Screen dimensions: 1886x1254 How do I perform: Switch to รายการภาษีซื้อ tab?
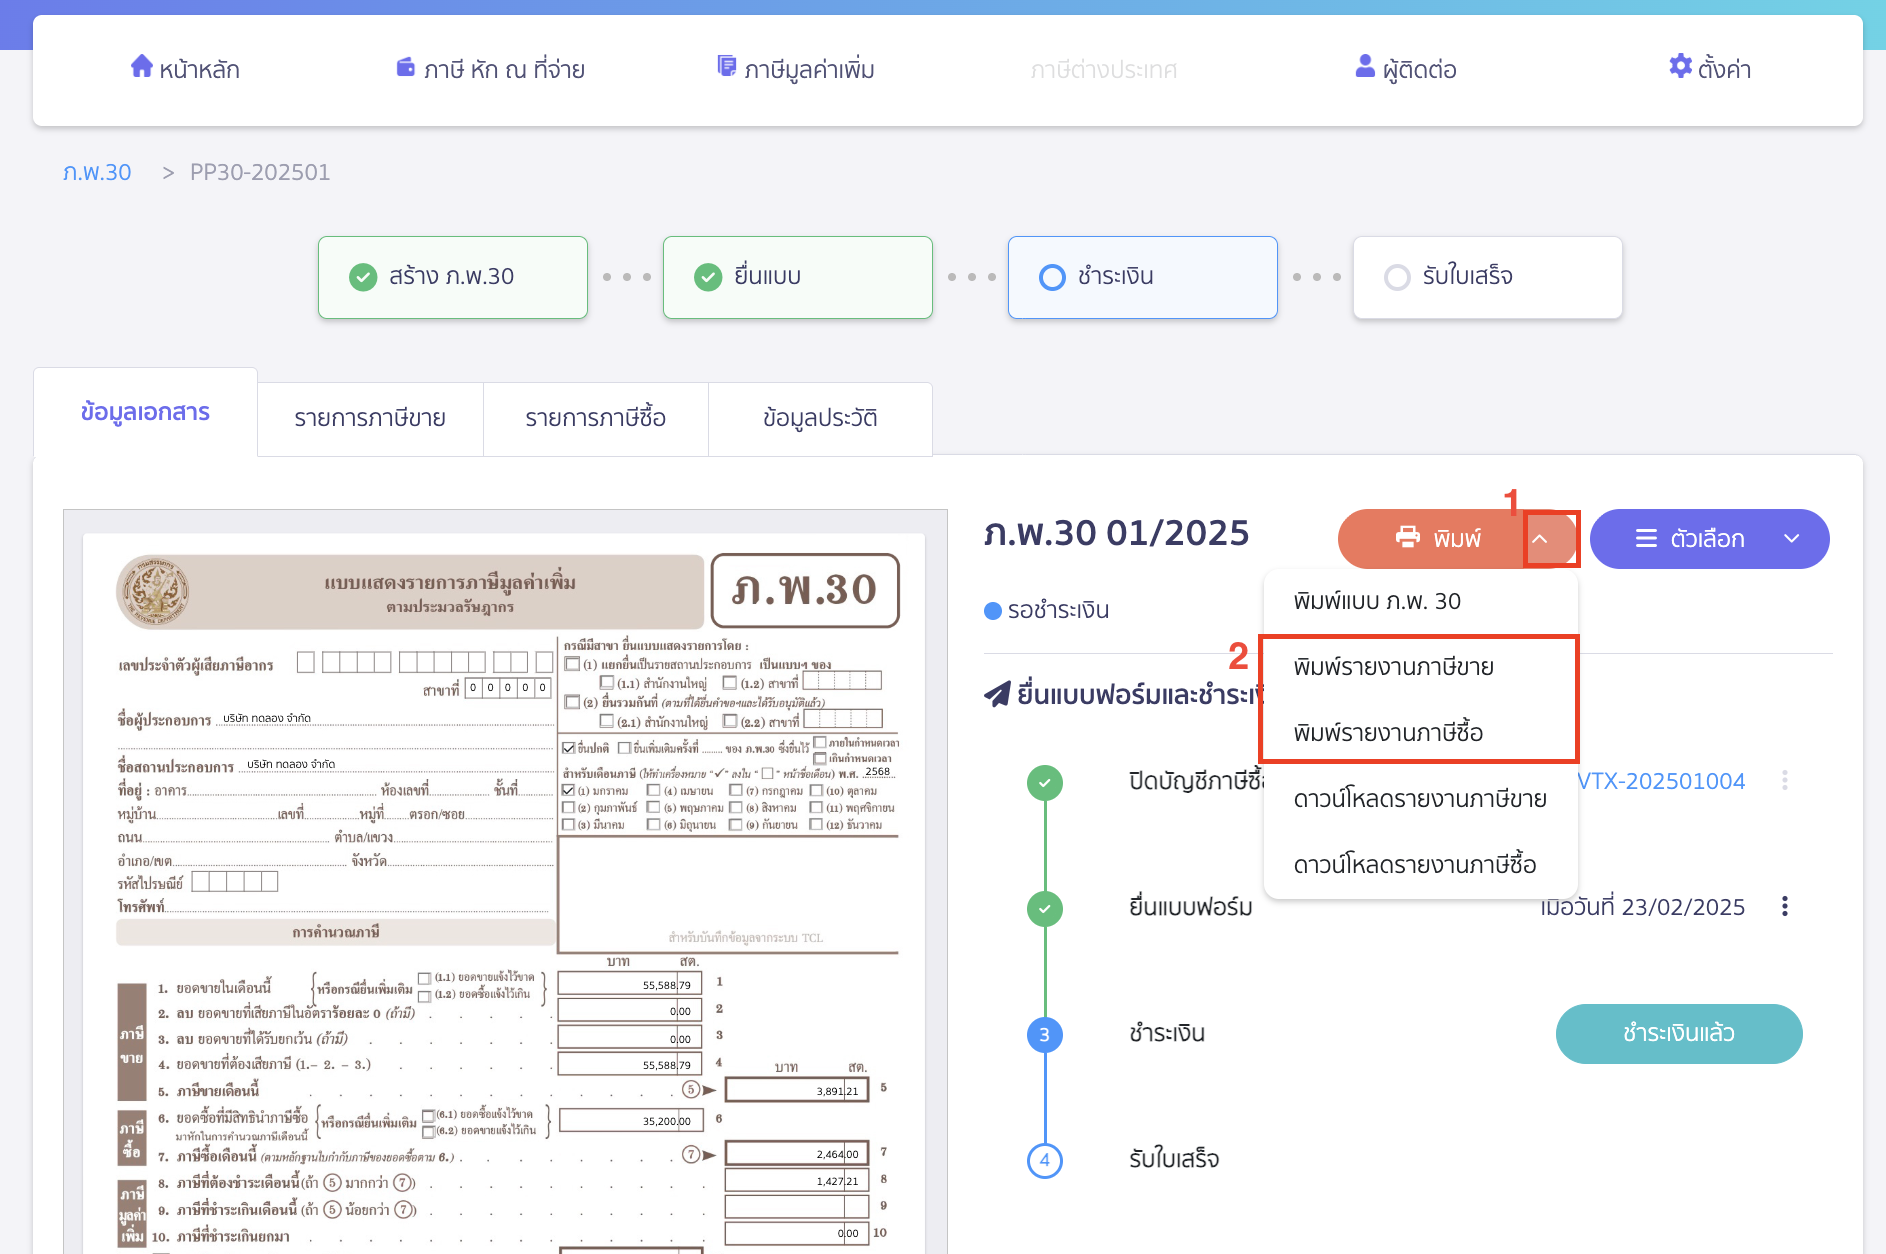tap(595, 418)
